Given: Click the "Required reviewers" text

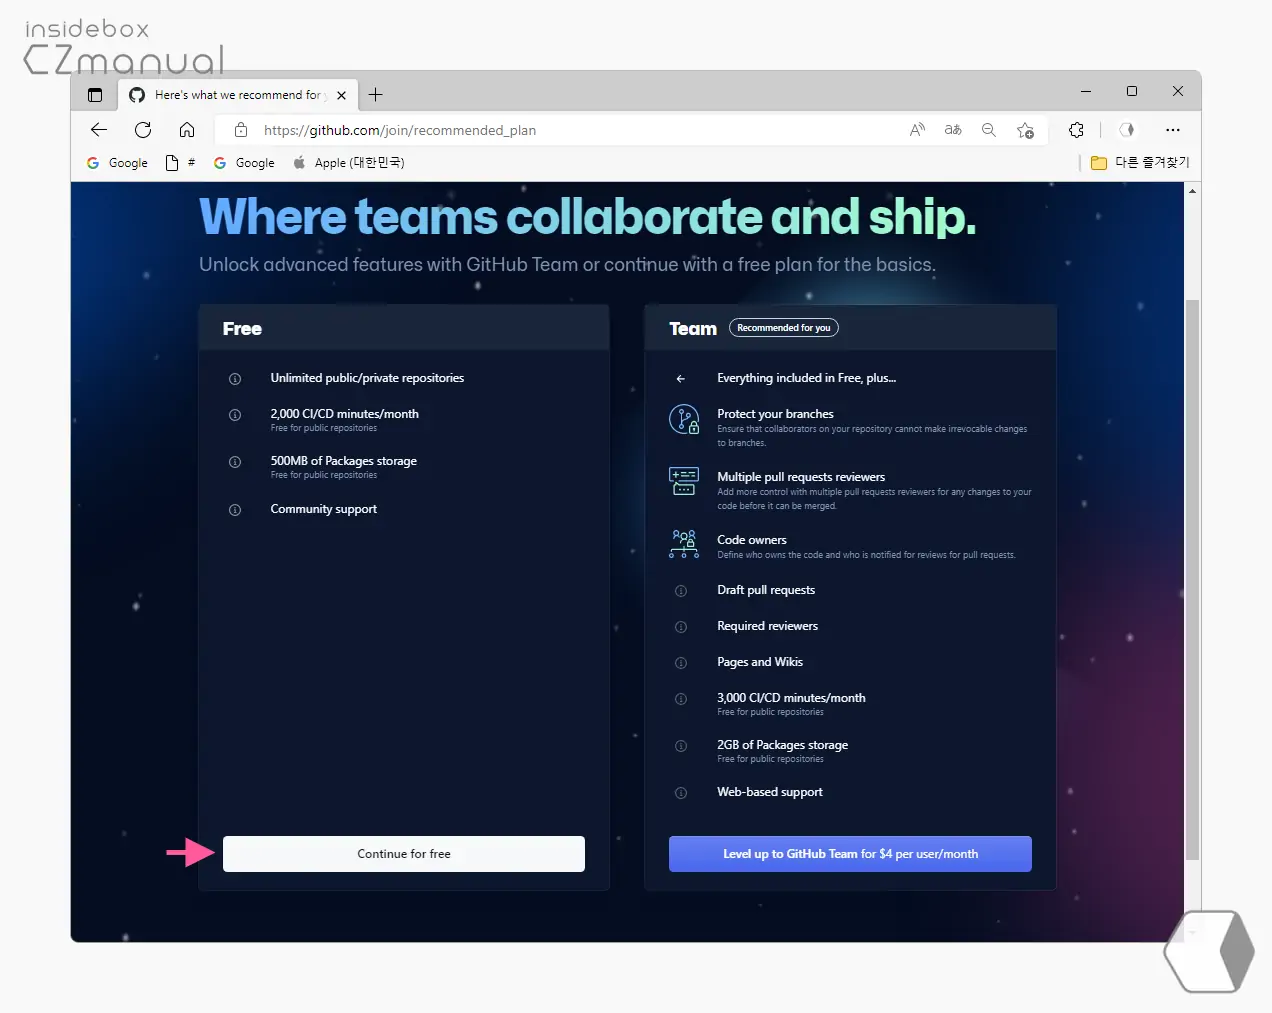Looking at the screenshot, I should pos(767,626).
